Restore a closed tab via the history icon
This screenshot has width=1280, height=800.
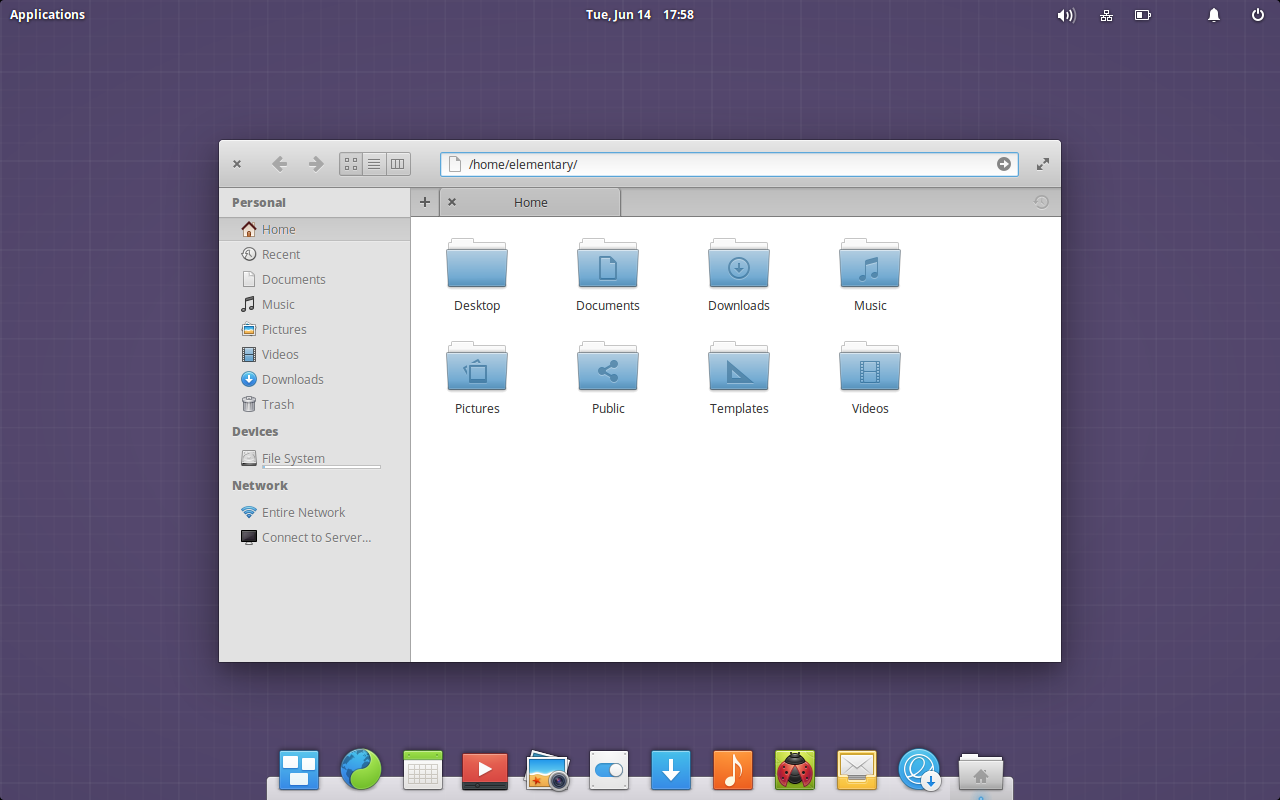pos(1041,201)
